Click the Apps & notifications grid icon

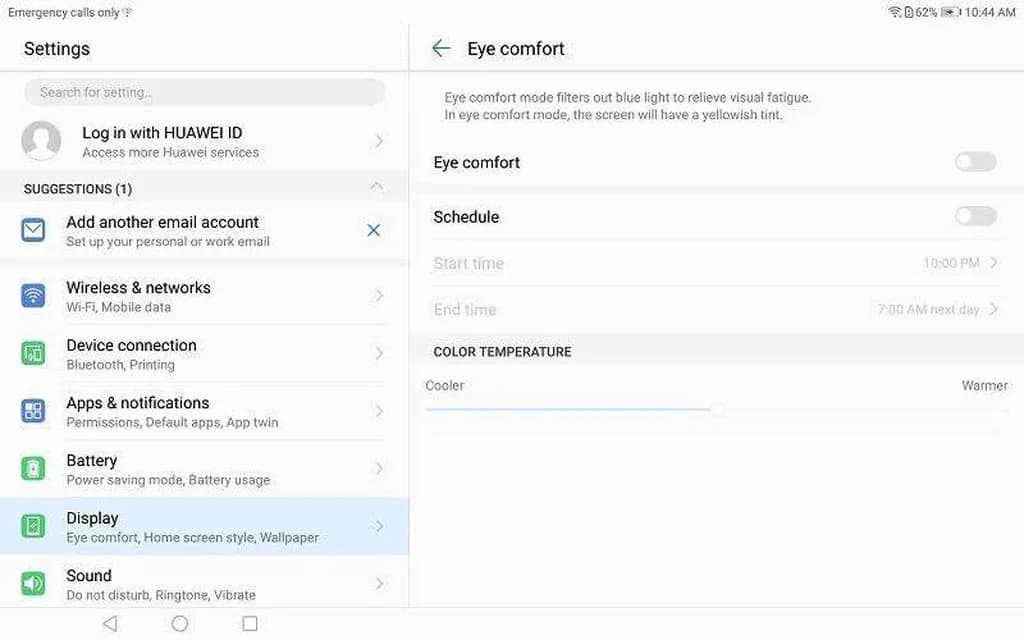click(x=34, y=411)
